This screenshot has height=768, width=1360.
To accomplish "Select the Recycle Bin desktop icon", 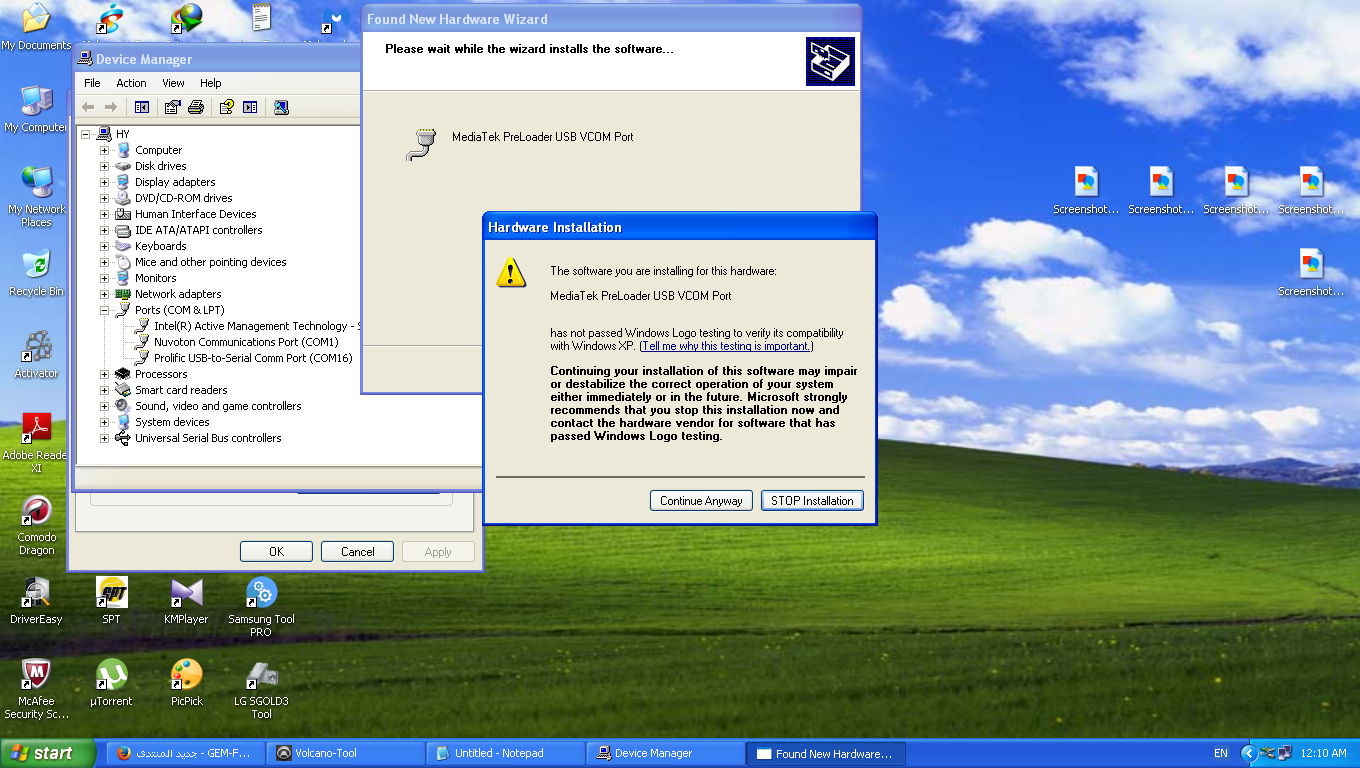I will point(36,273).
